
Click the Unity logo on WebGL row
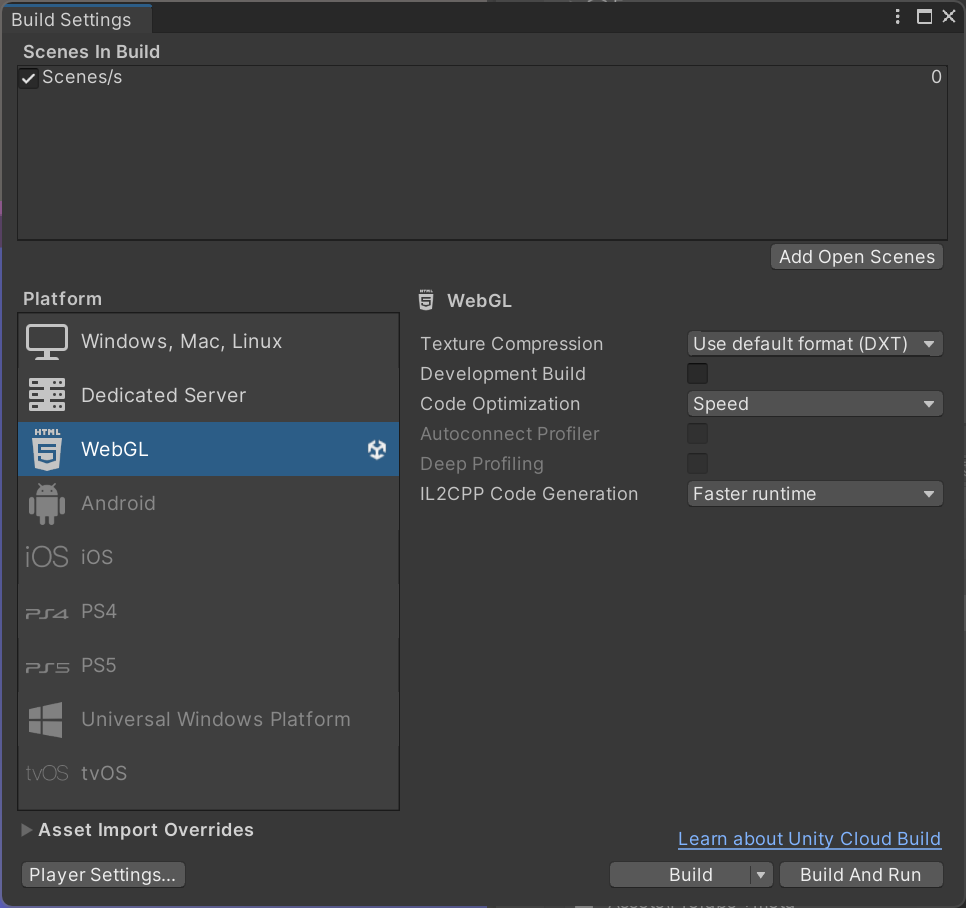pos(377,450)
